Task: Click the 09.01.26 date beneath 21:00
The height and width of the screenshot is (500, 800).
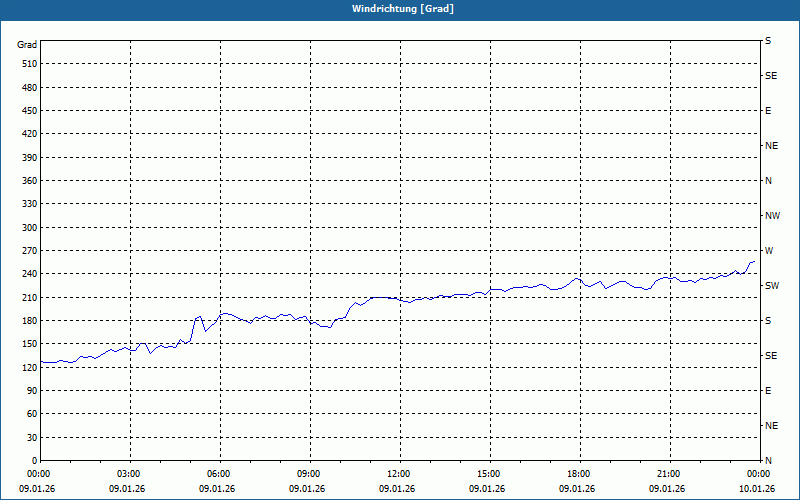Action: pos(667,489)
